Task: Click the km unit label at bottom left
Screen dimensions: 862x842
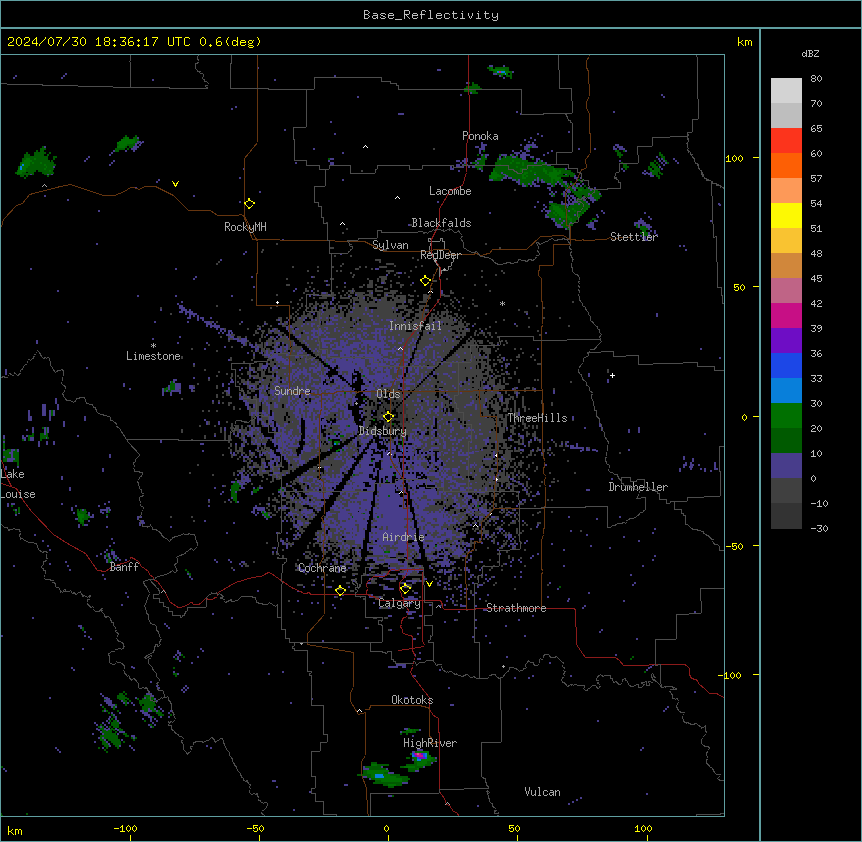Action: point(15,830)
